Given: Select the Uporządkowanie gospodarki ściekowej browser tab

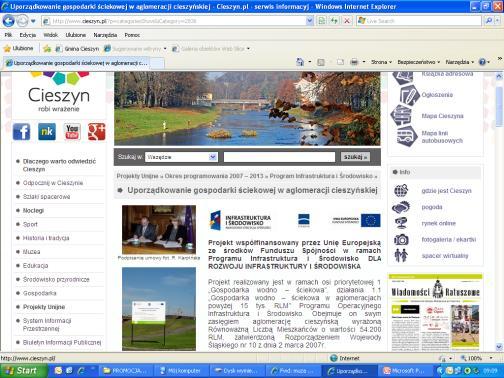Looking at the screenshot, I should (x=77, y=63).
